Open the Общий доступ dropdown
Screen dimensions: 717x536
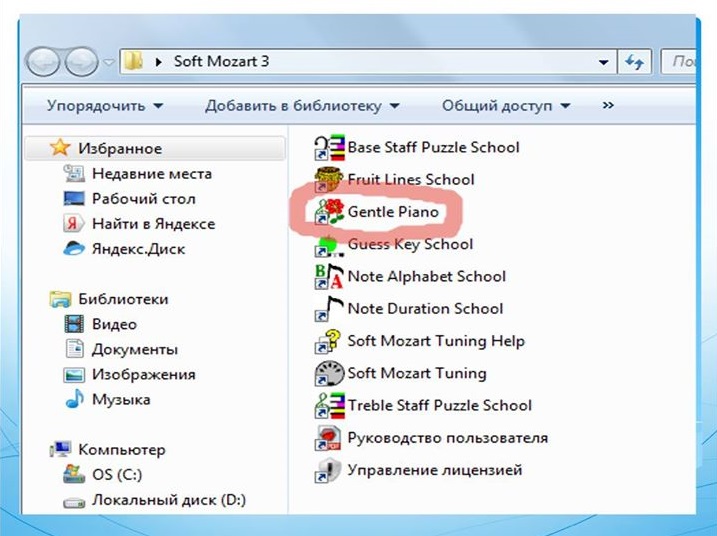point(506,106)
